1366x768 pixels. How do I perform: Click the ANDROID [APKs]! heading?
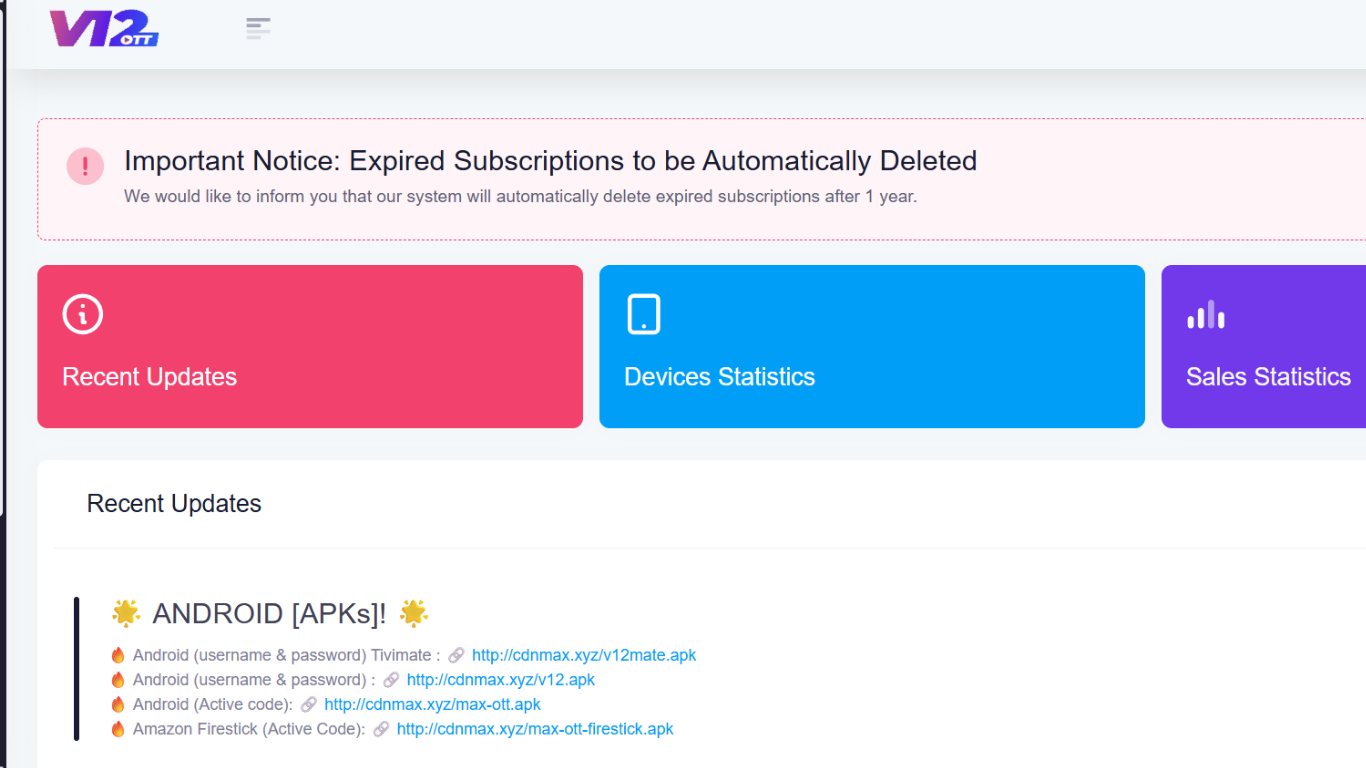click(x=269, y=613)
